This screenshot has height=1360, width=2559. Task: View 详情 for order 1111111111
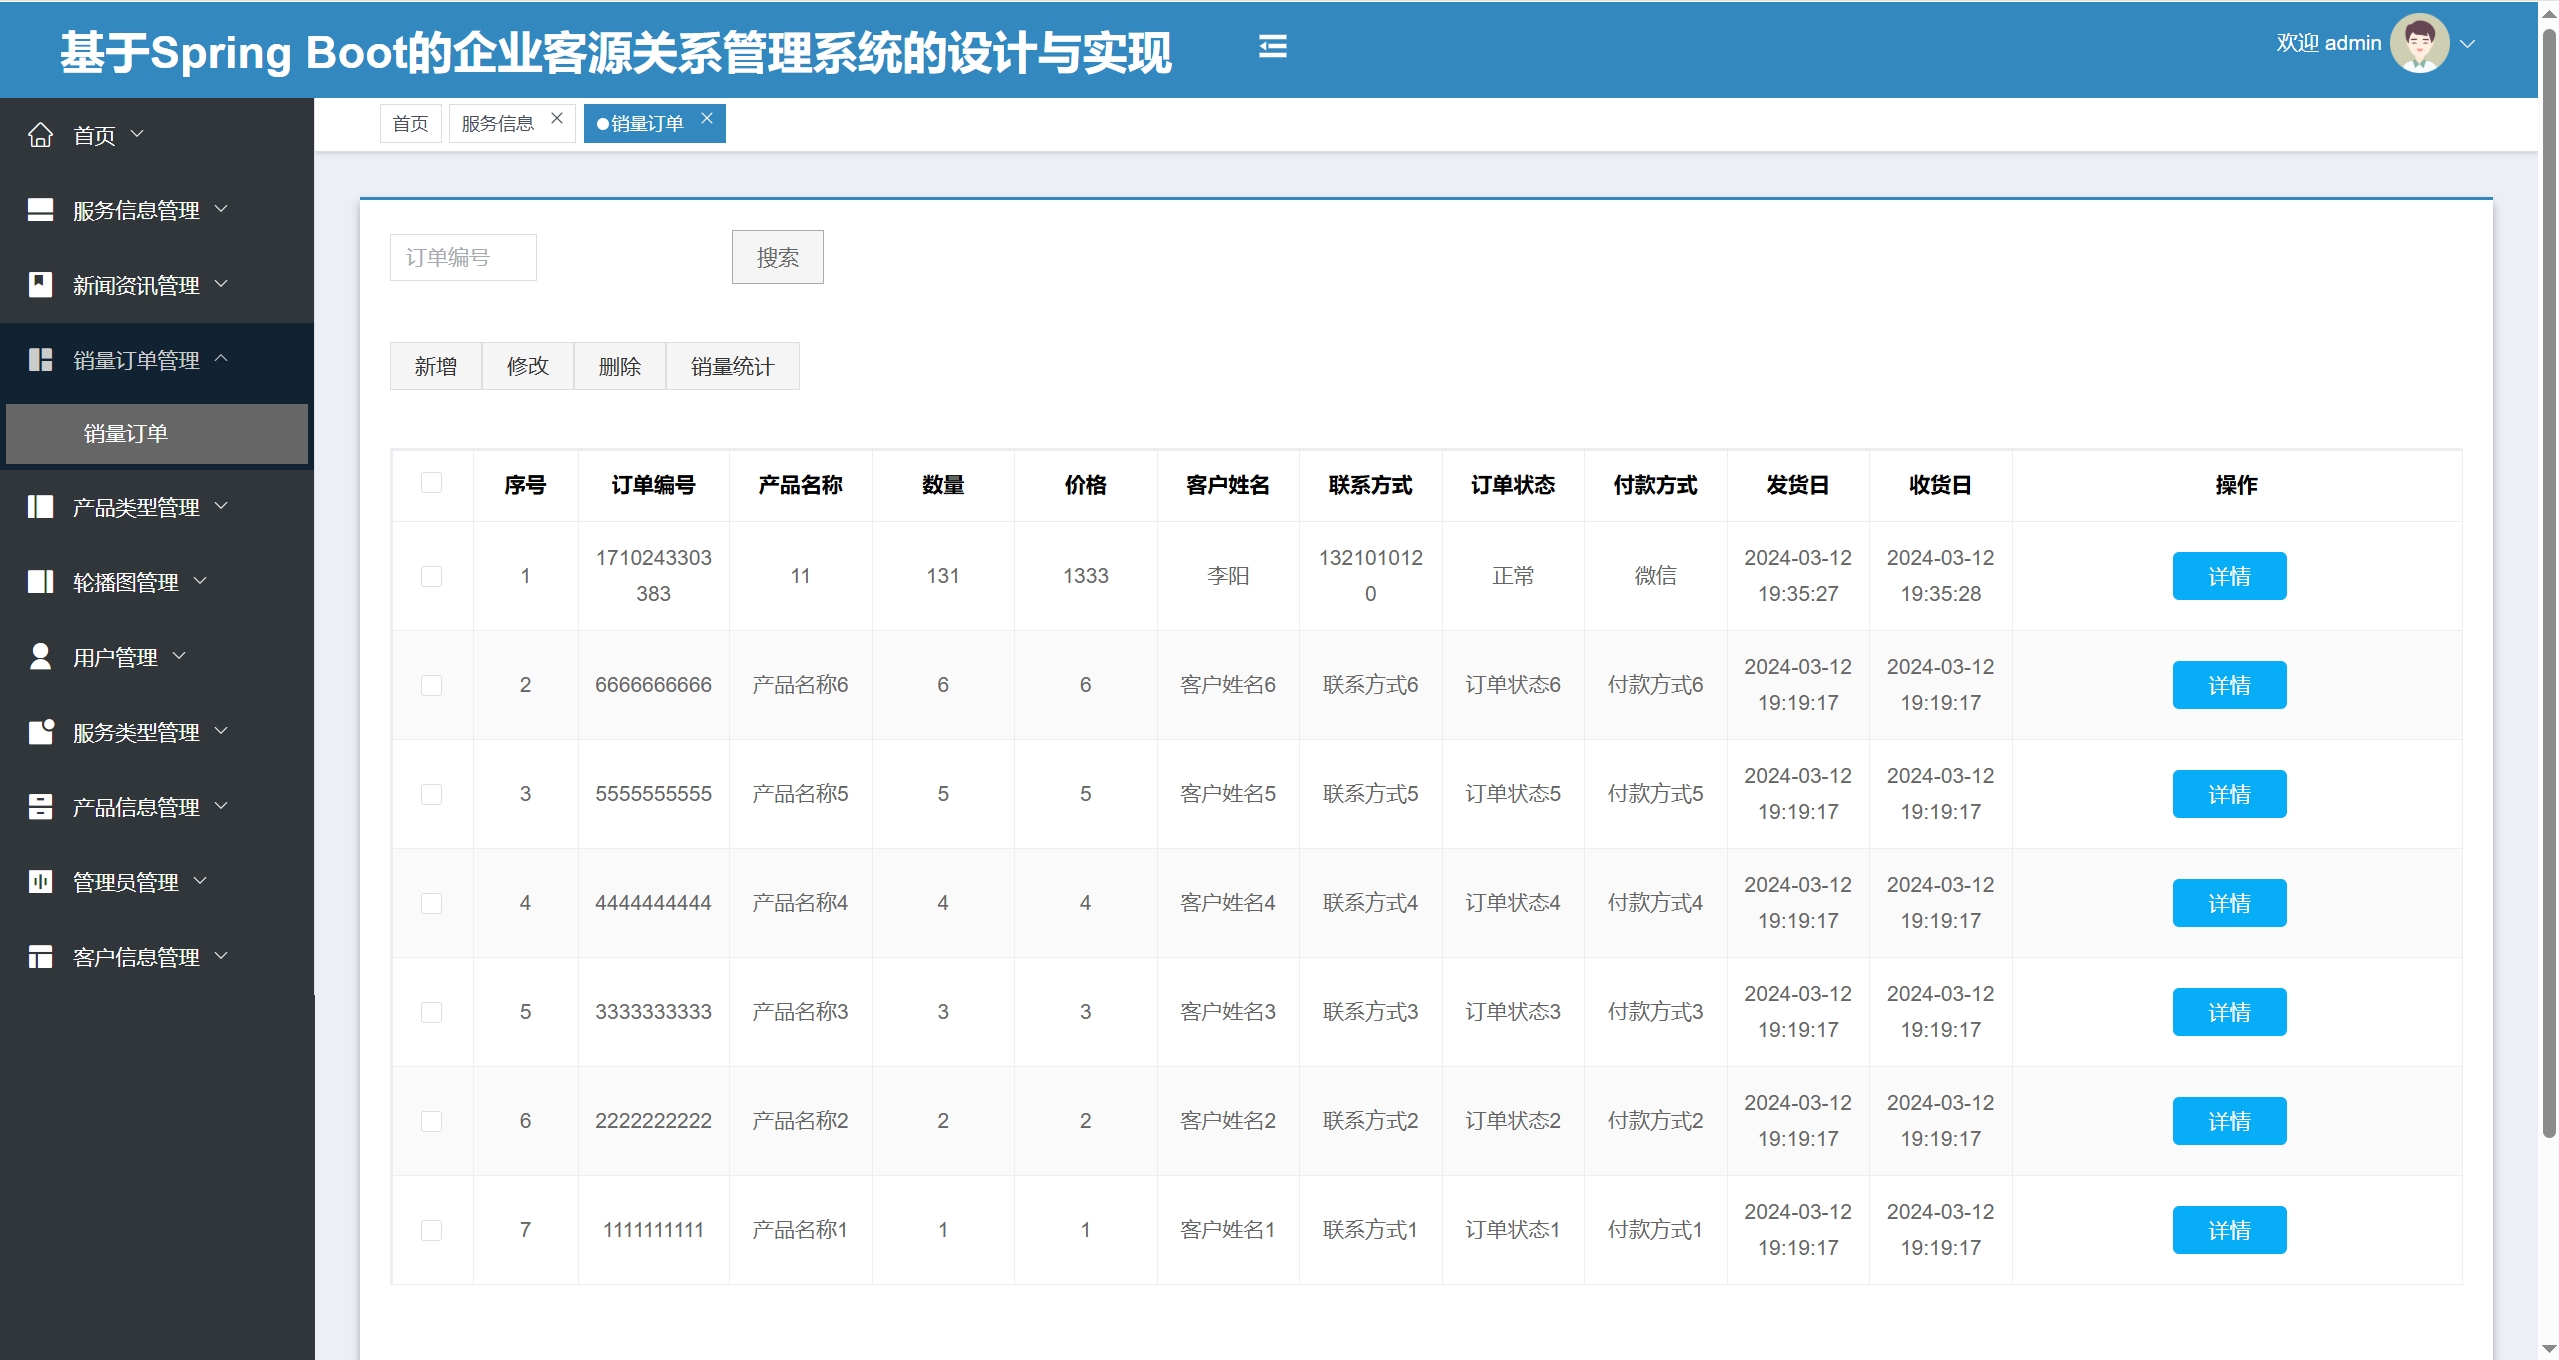2229,1231
